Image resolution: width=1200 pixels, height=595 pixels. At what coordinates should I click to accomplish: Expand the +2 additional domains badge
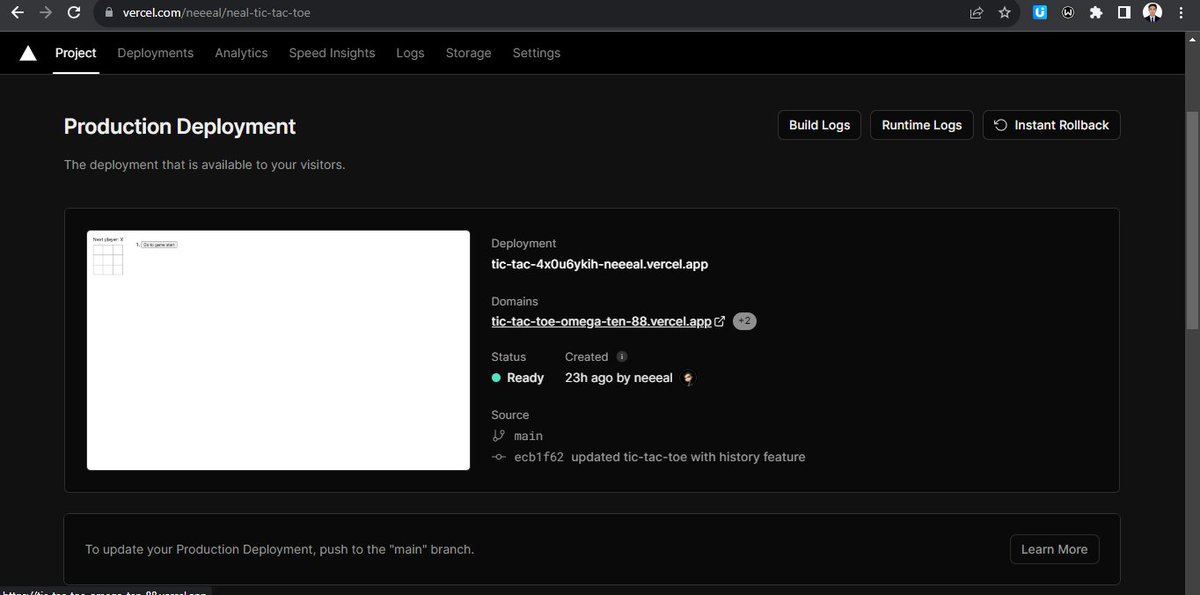(744, 321)
